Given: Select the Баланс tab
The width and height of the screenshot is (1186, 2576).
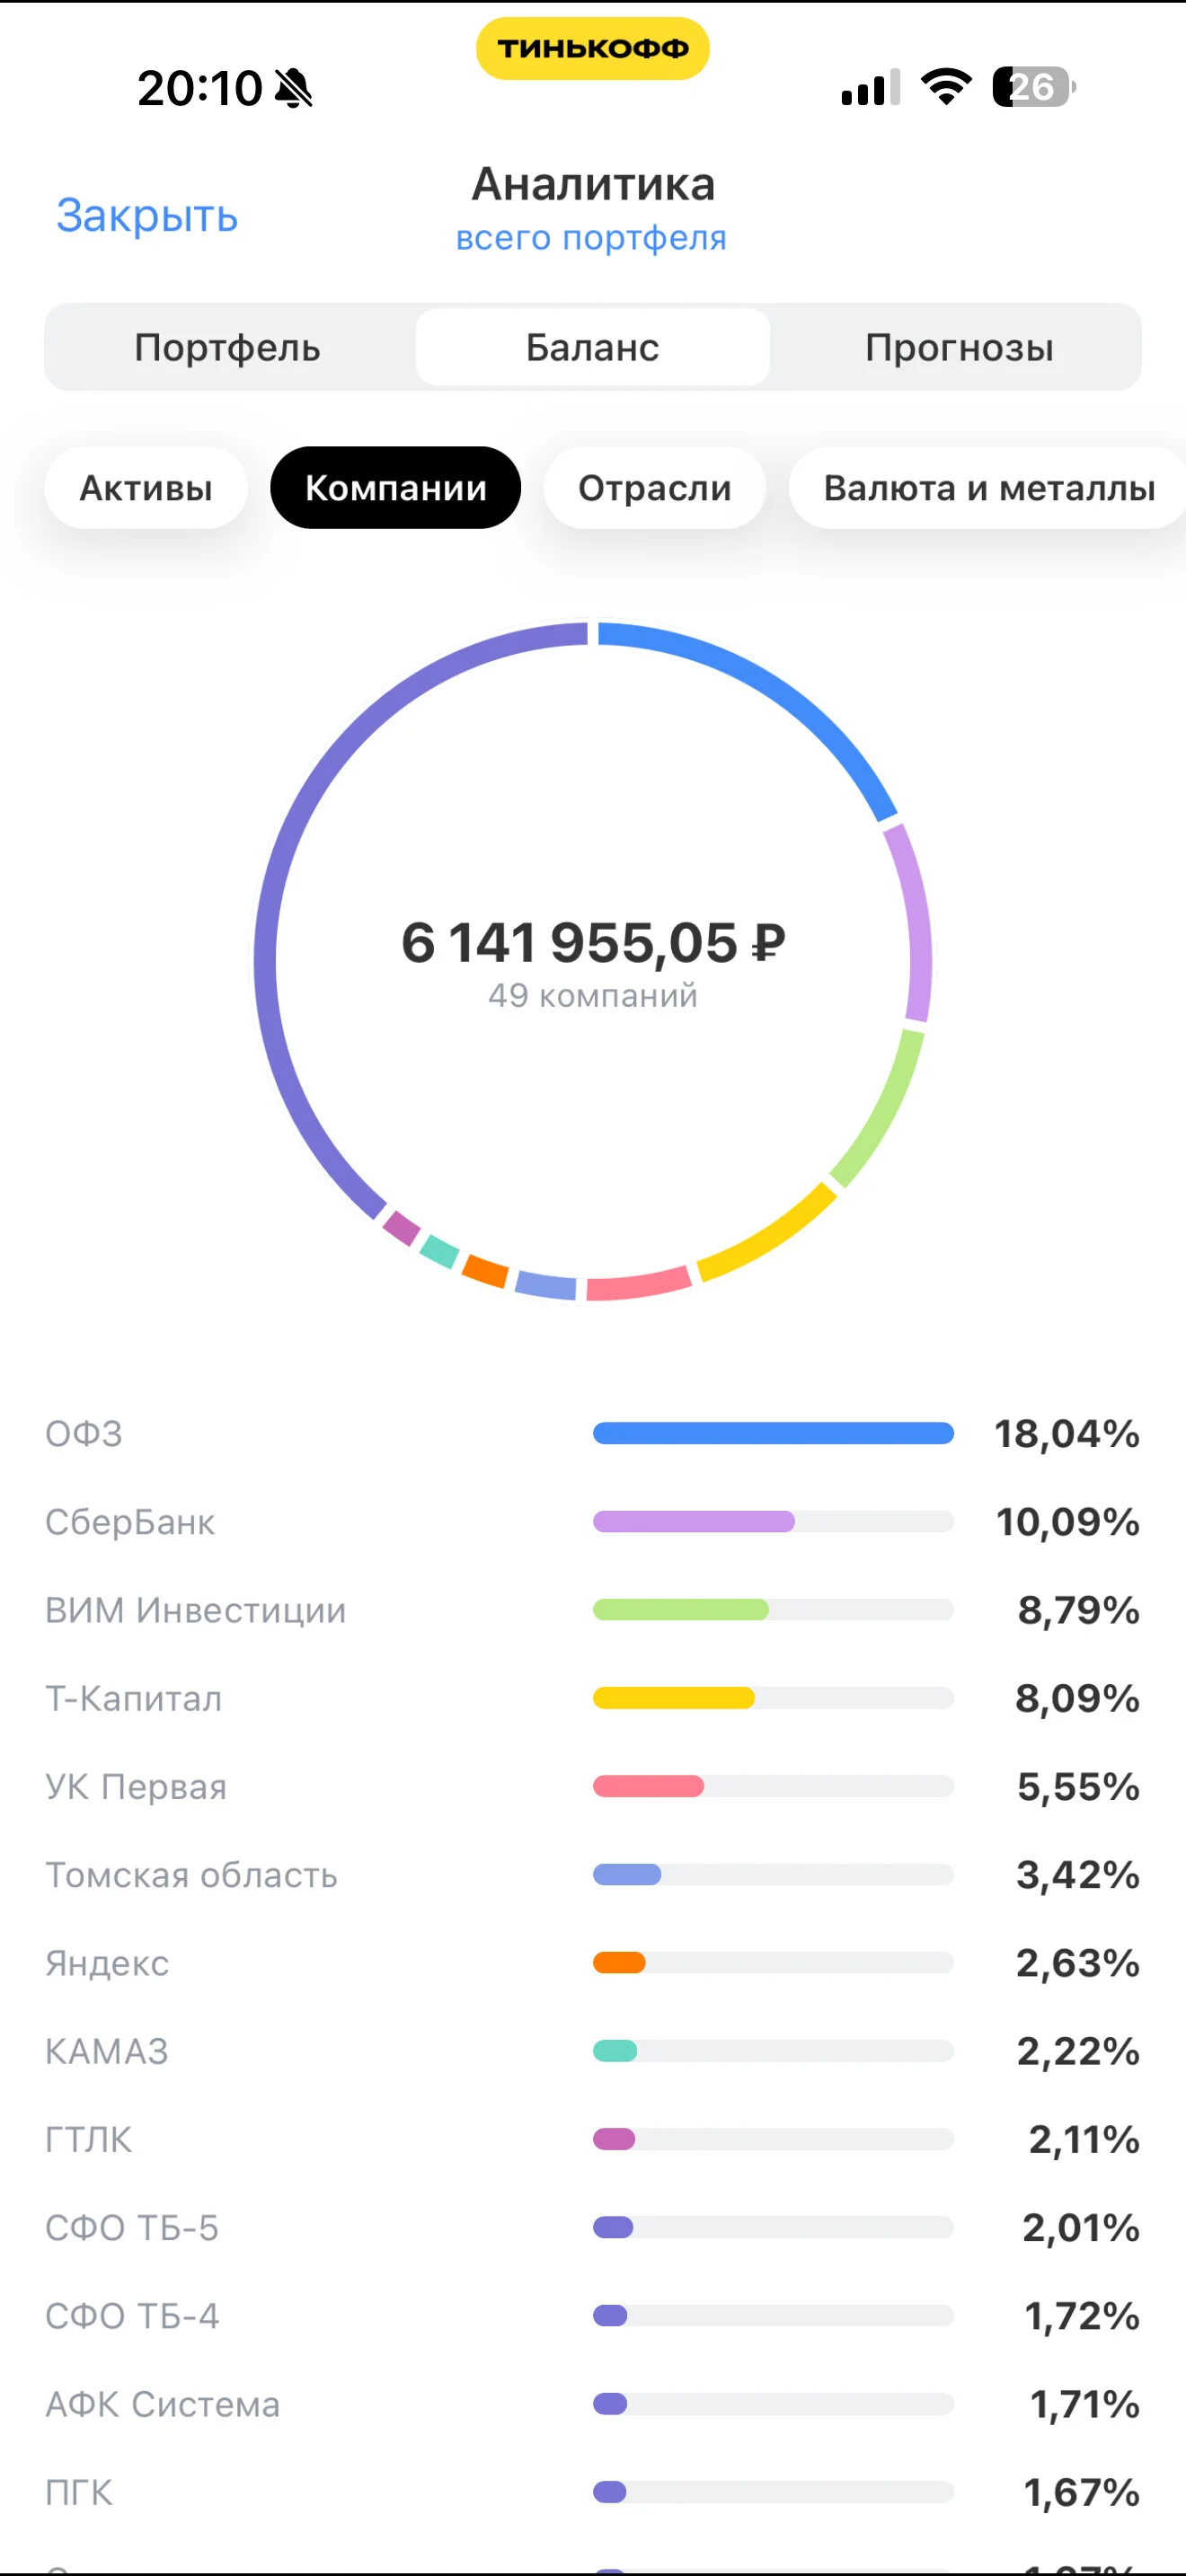Looking at the screenshot, I should click(593, 347).
